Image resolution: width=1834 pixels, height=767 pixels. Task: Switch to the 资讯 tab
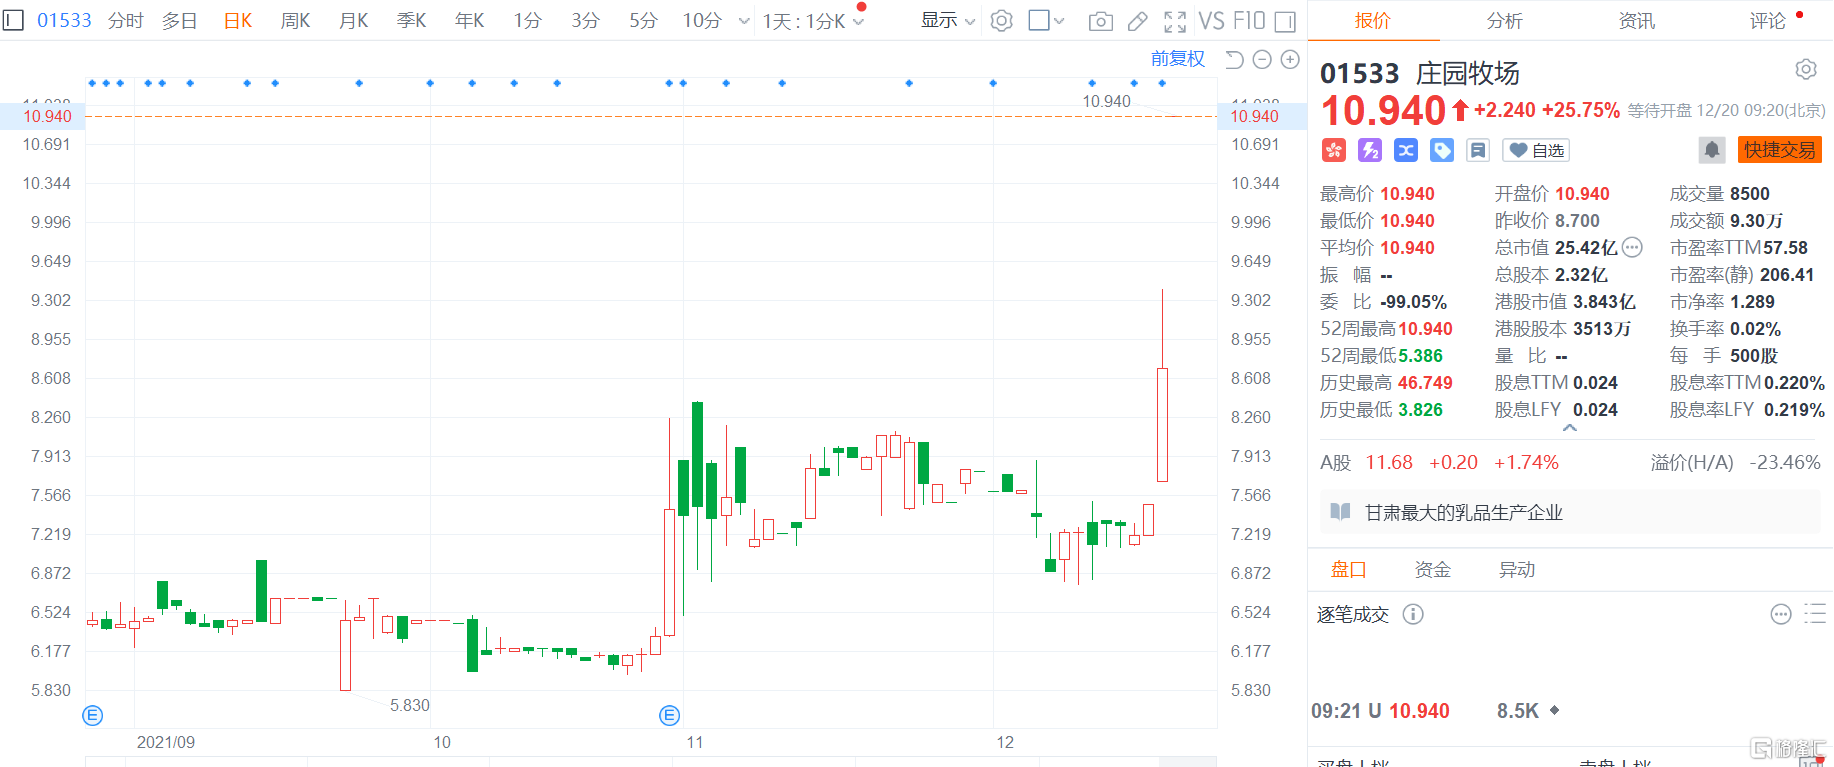pos(1636,21)
